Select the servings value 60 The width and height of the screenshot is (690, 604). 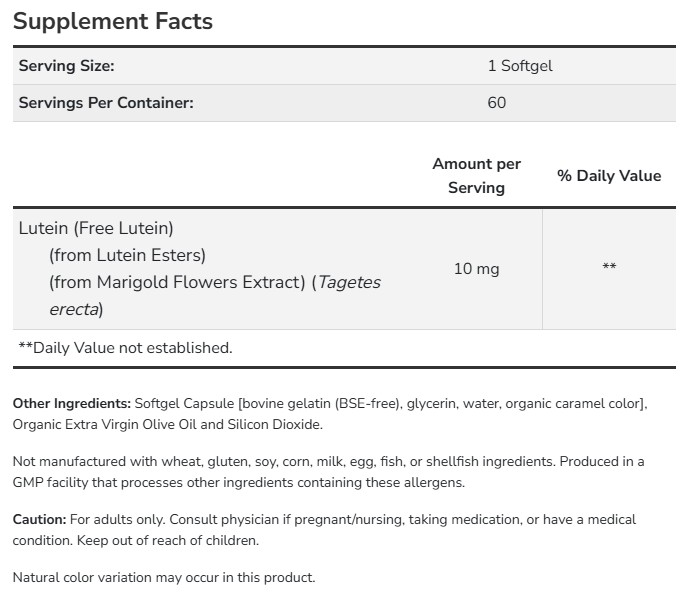tap(497, 102)
